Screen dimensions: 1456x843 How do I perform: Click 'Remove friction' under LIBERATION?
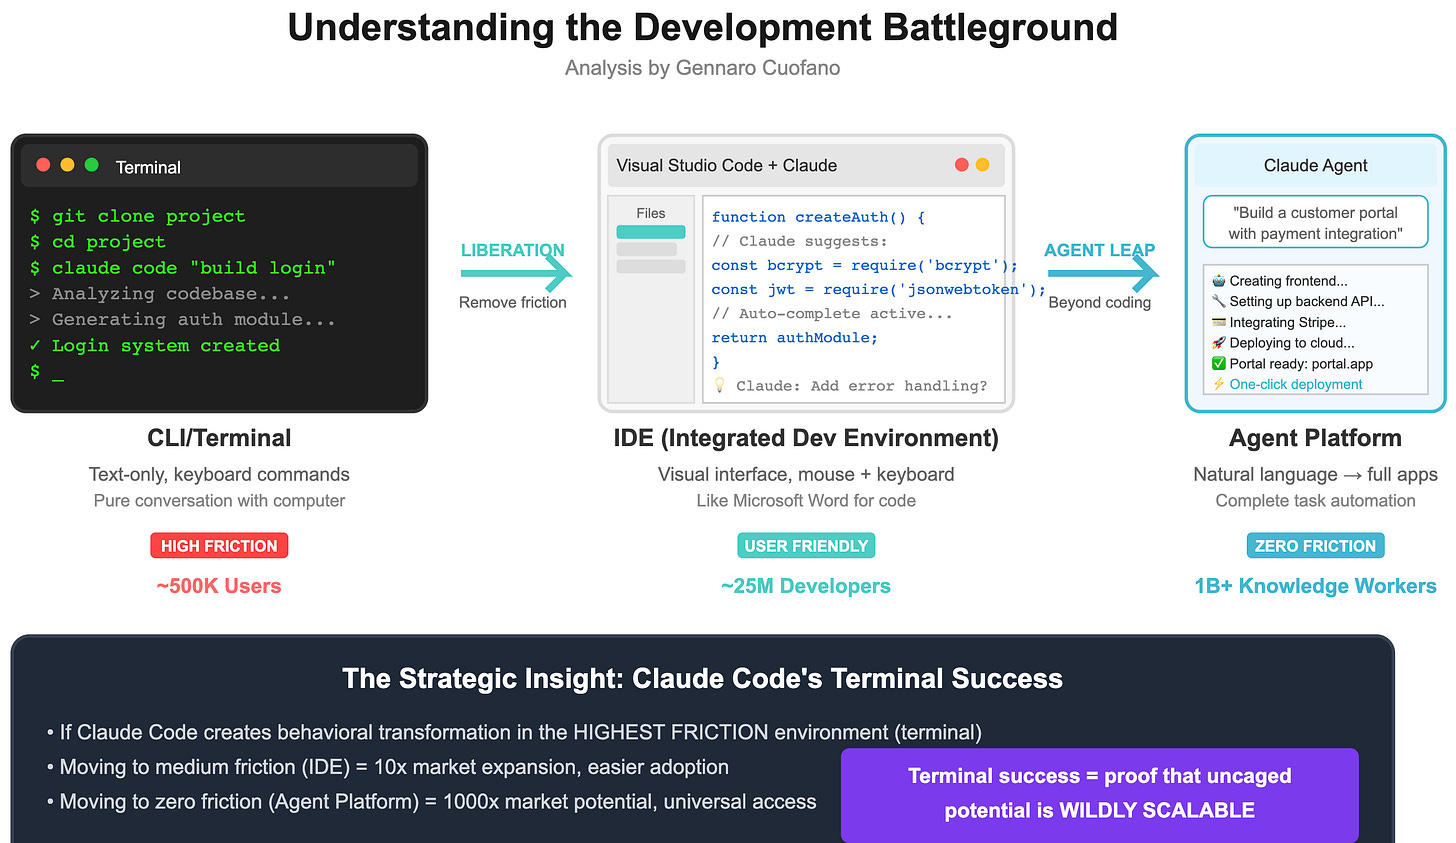[x=513, y=302]
